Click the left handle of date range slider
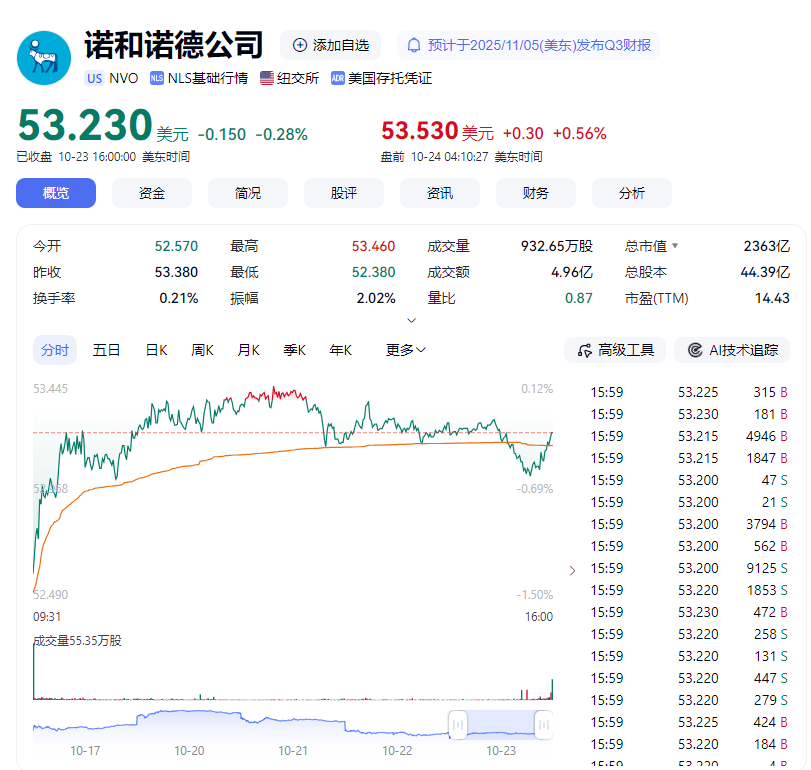Image resolution: width=811 pixels, height=770 pixels. coord(458,724)
